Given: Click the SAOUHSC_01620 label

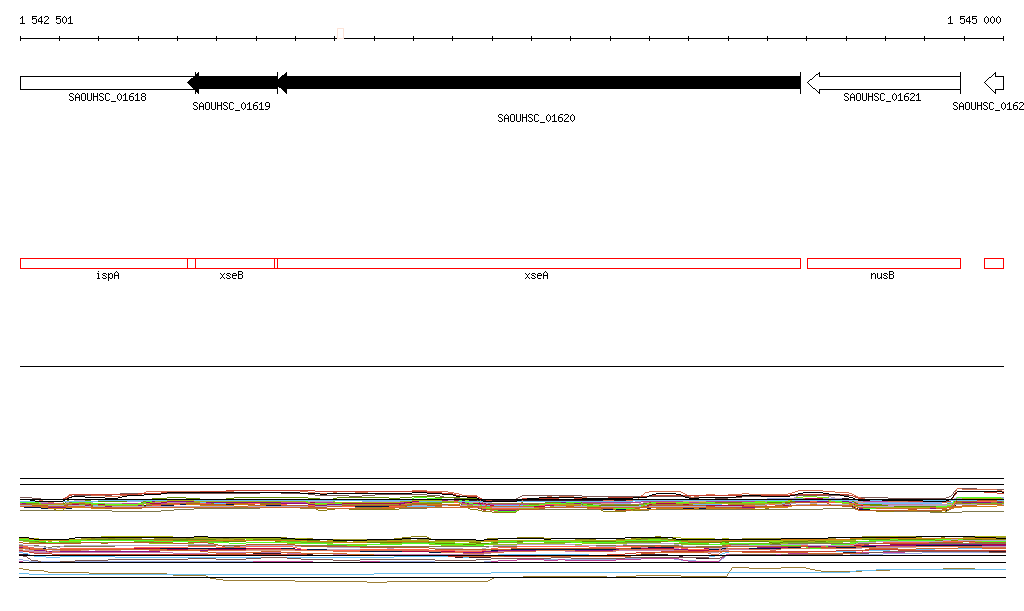Looking at the screenshot, I should pyautogui.click(x=536, y=118).
